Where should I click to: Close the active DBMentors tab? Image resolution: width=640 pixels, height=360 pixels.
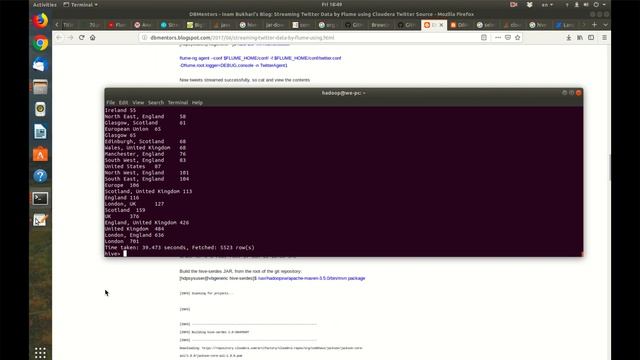pos(441,25)
